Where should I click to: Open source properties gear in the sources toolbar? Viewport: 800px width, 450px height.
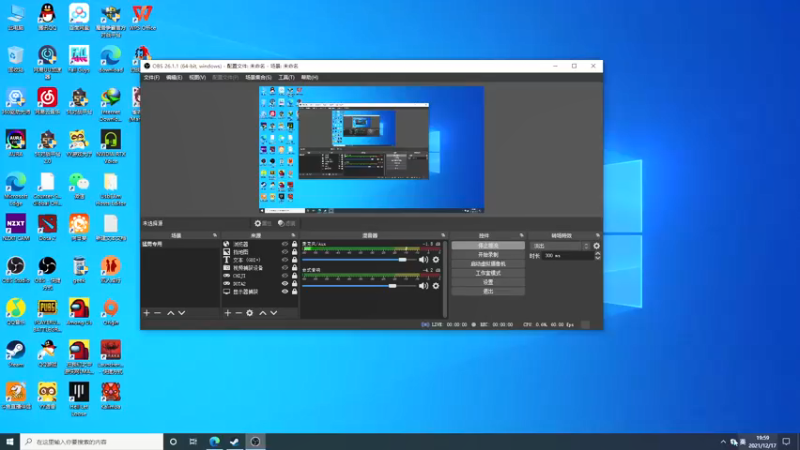pyautogui.click(x=249, y=313)
